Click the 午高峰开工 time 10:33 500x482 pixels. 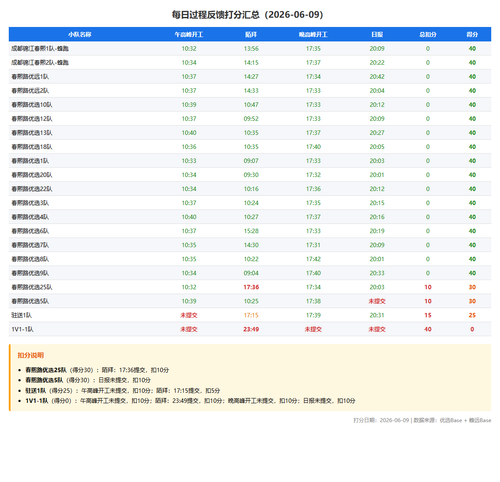click(189, 161)
